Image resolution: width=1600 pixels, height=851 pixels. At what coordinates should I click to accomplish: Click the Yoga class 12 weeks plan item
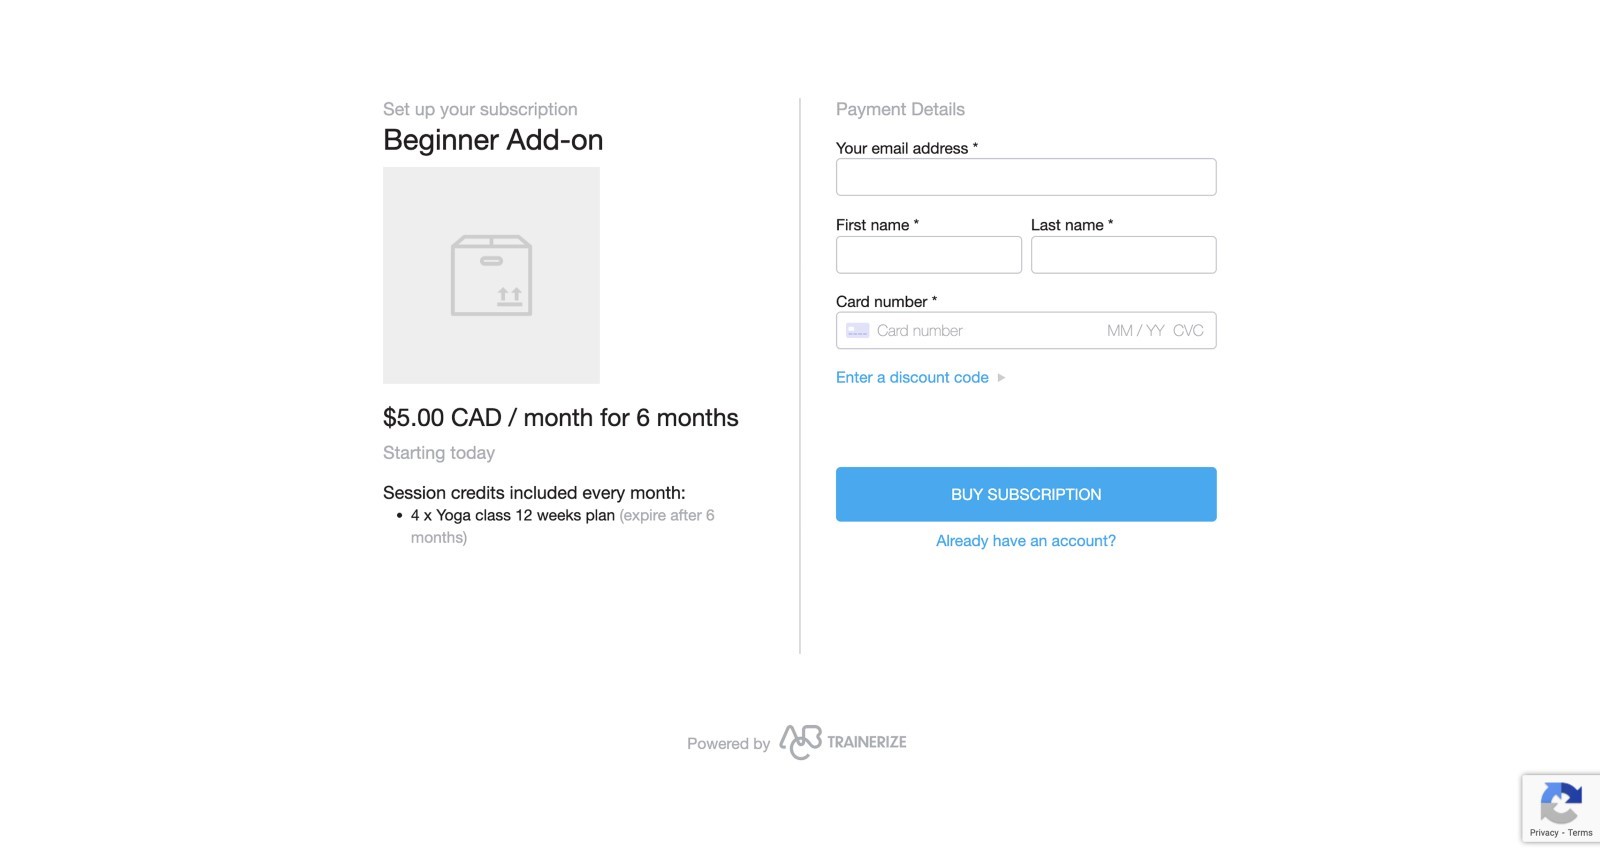513,516
